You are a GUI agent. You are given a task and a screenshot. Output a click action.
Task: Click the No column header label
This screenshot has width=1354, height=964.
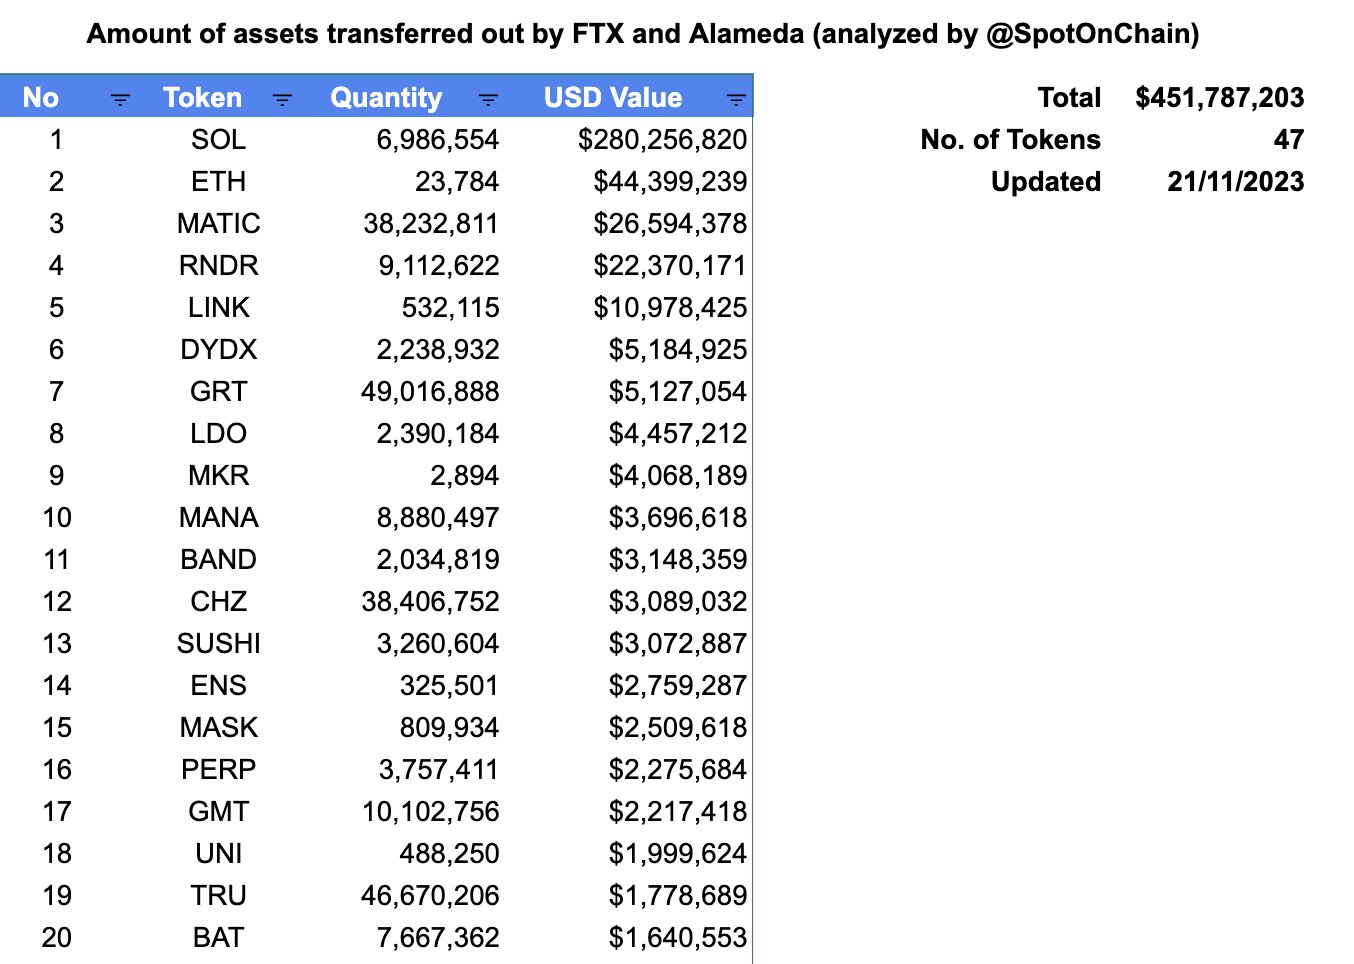click(41, 98)
